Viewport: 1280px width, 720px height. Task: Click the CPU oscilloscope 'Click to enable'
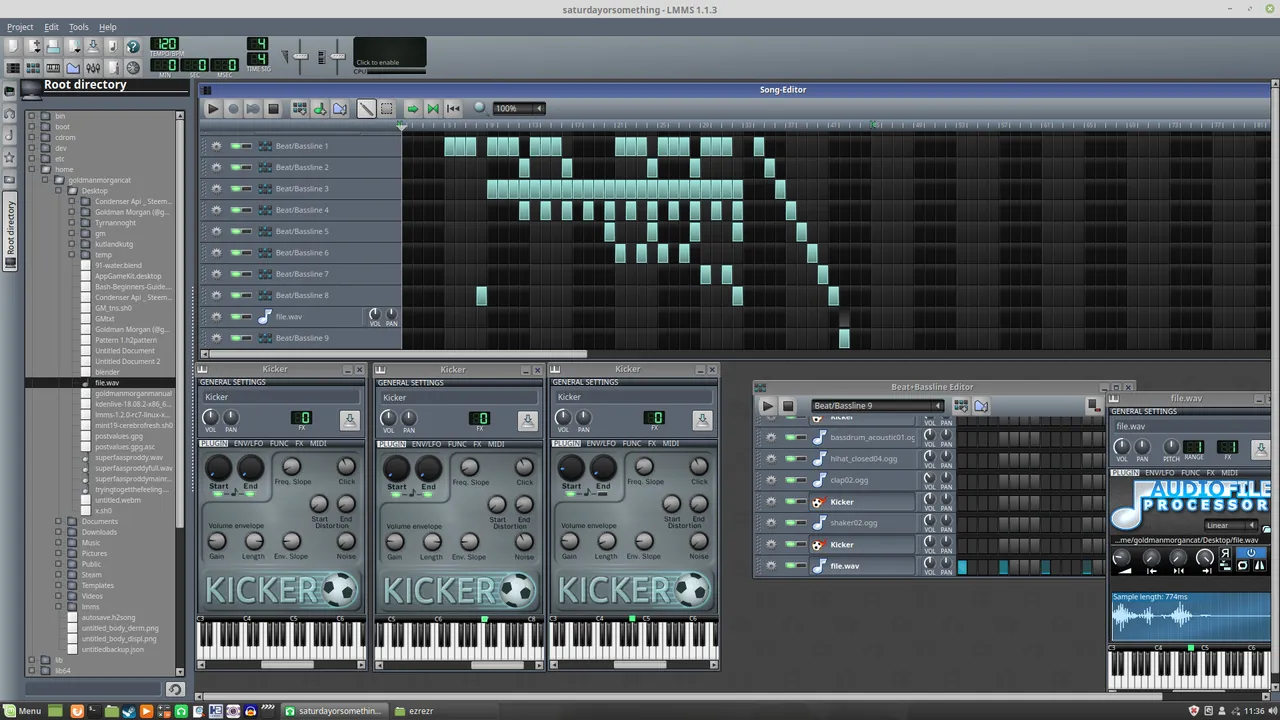390,53
